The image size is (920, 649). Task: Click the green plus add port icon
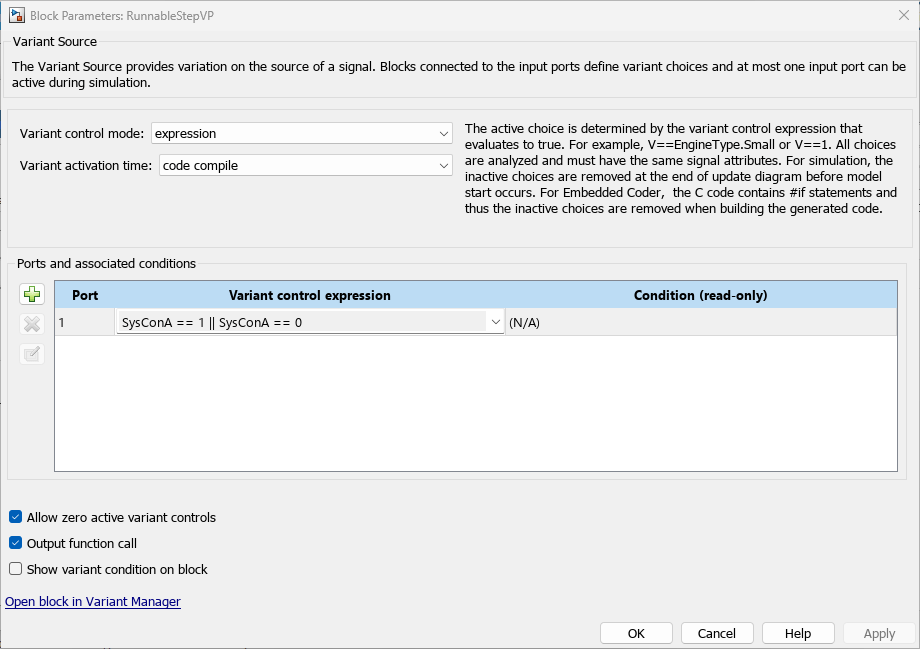coord(32,295)
